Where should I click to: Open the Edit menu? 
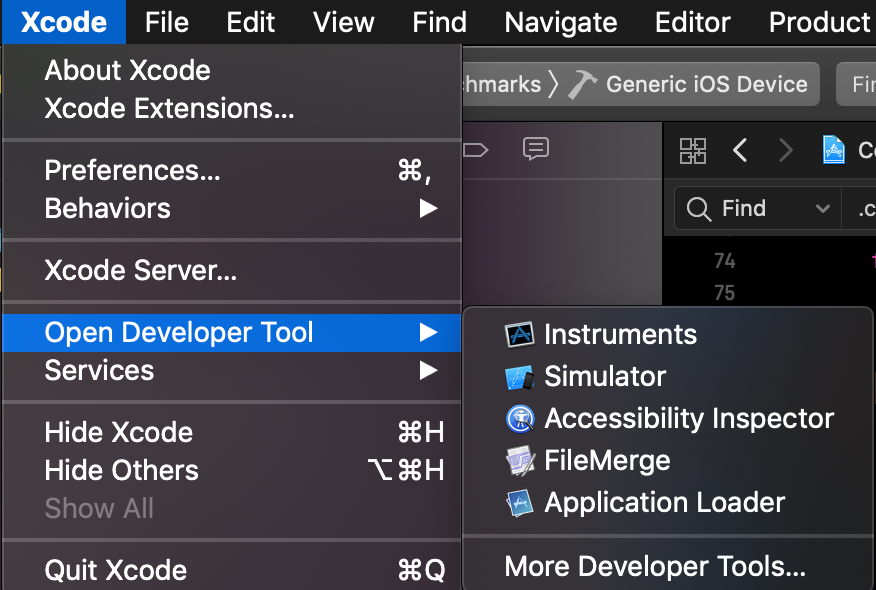250,22
